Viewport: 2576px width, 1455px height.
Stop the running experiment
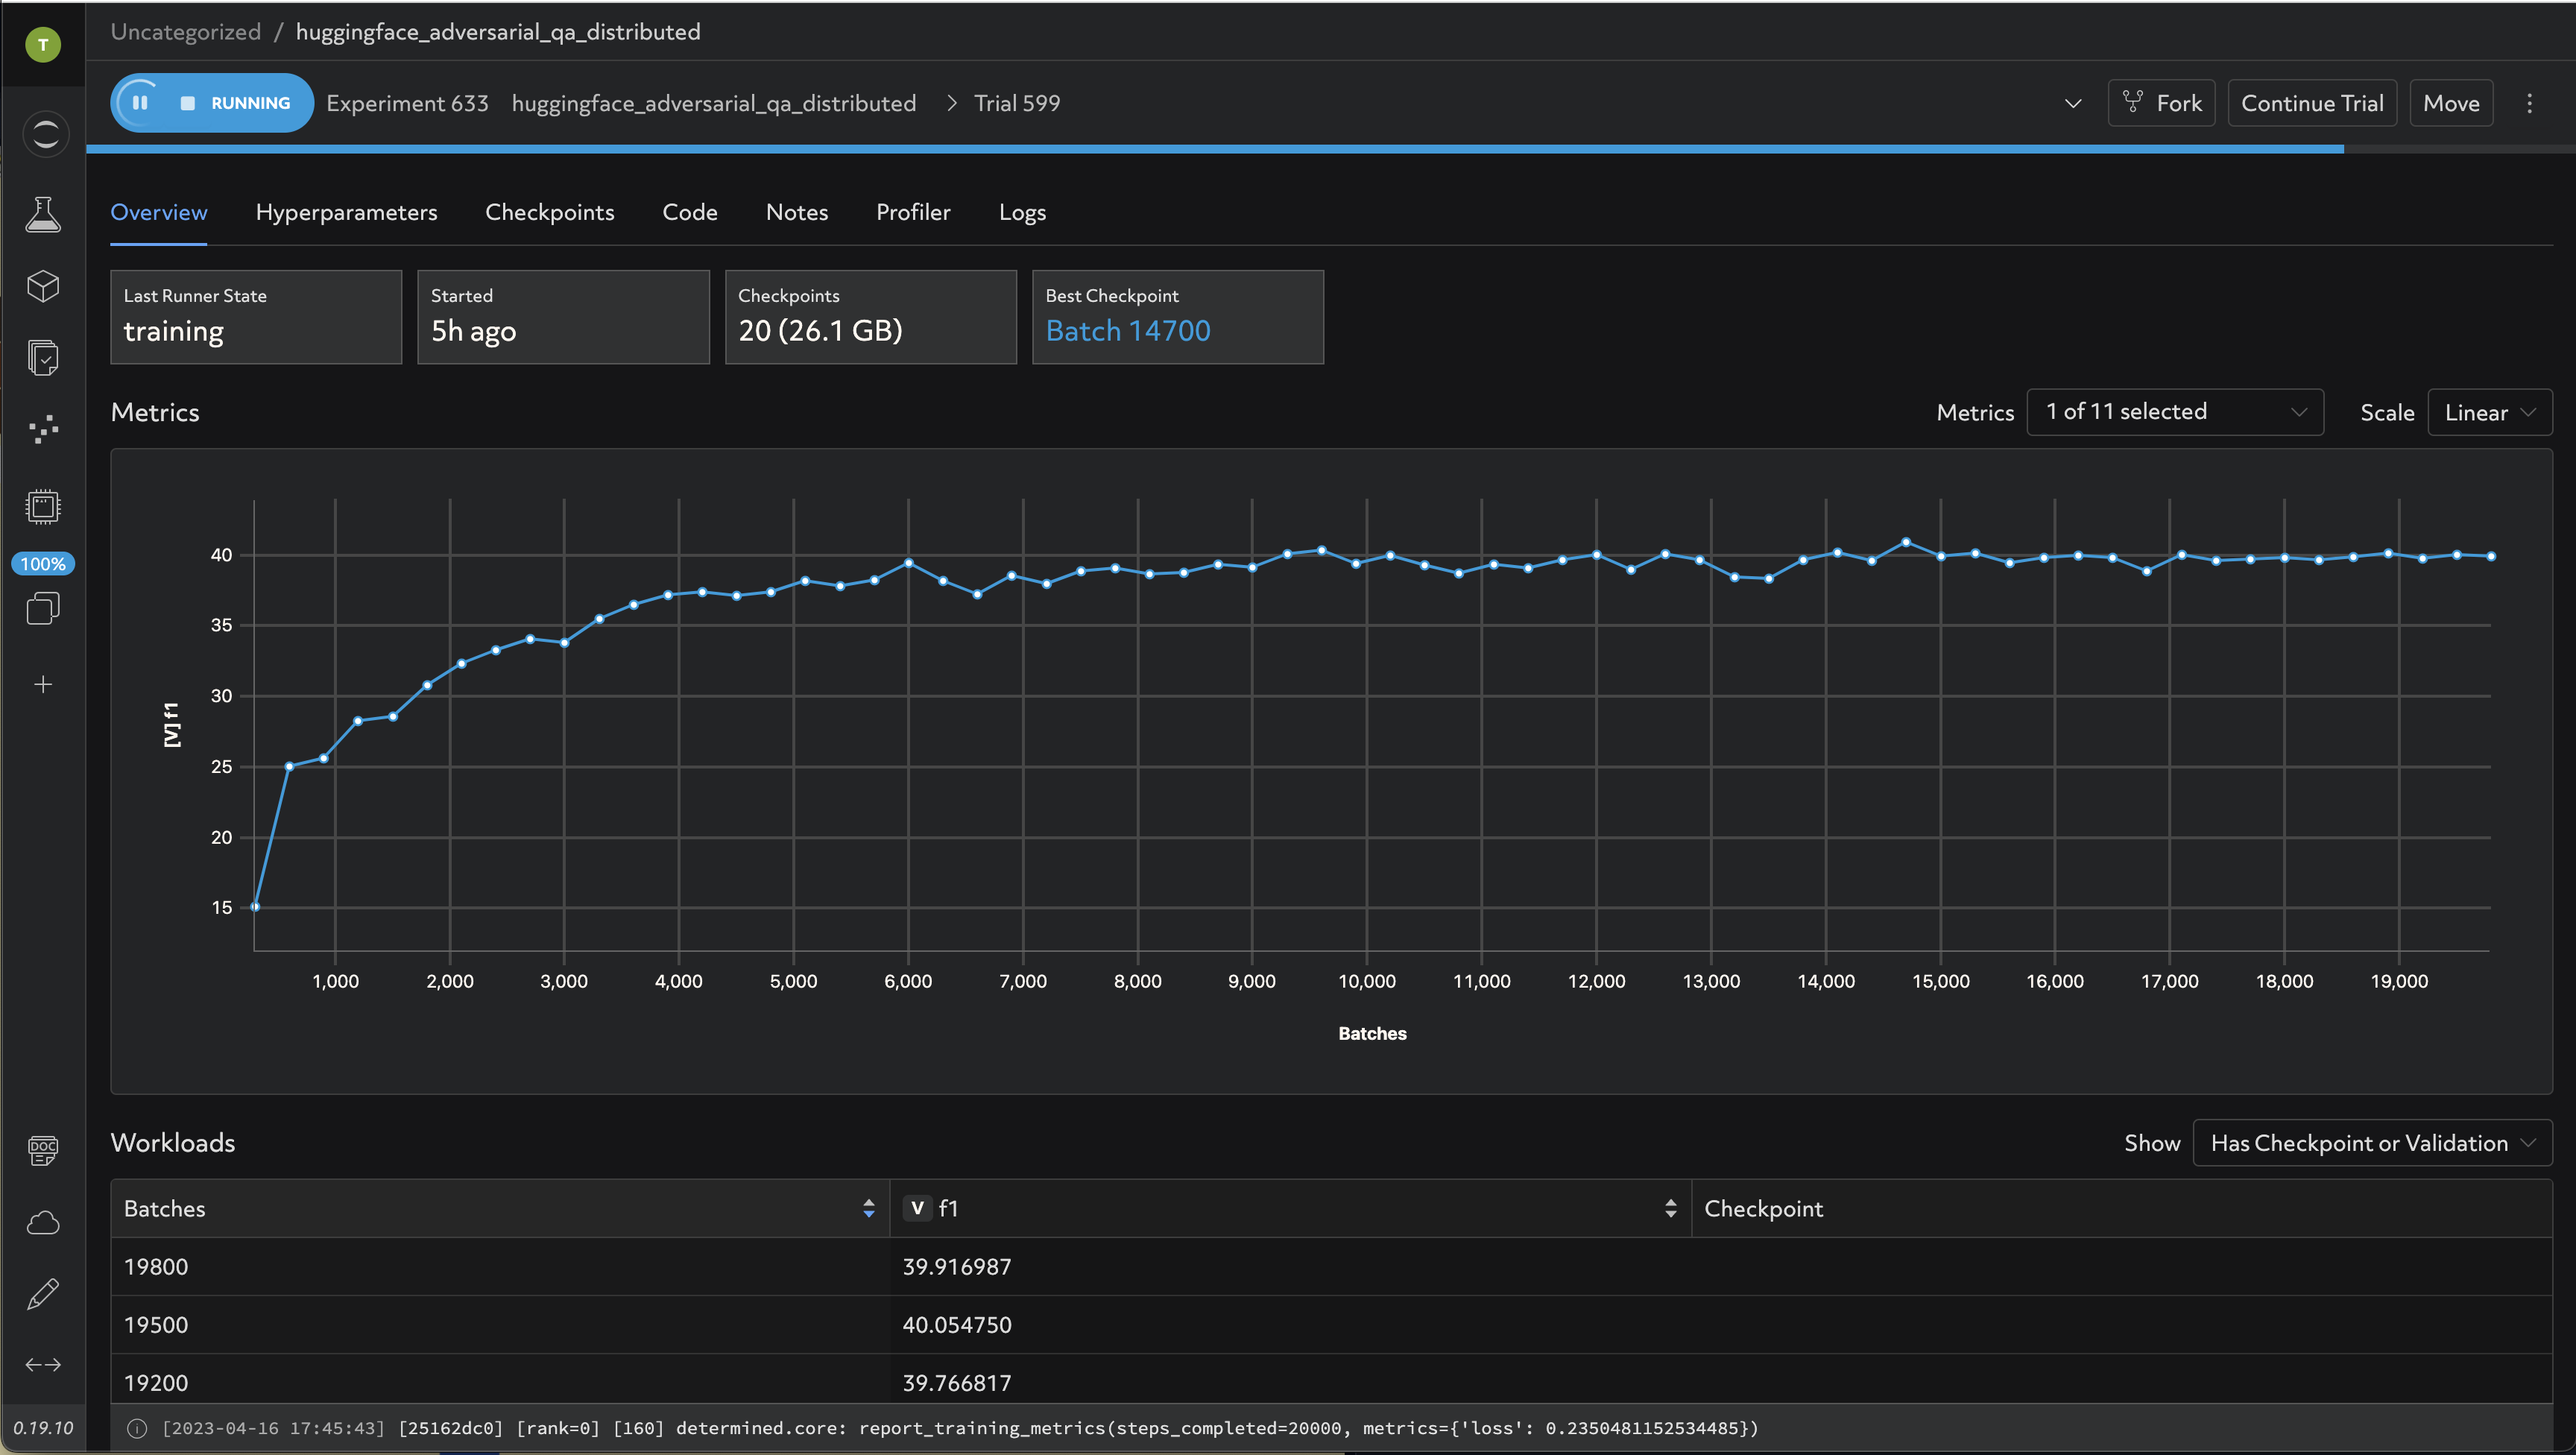tap(187, 103)
